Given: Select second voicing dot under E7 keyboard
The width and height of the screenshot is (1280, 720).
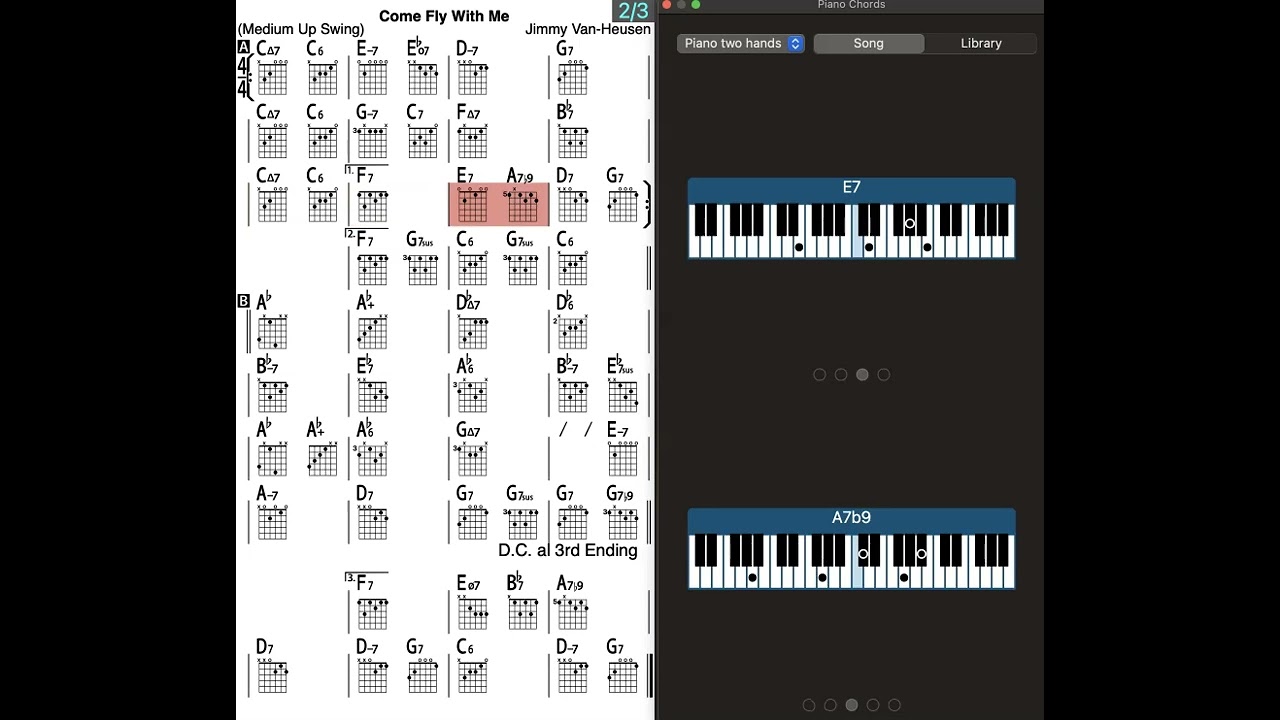Looking at the screenshot, I should (841, 375).
